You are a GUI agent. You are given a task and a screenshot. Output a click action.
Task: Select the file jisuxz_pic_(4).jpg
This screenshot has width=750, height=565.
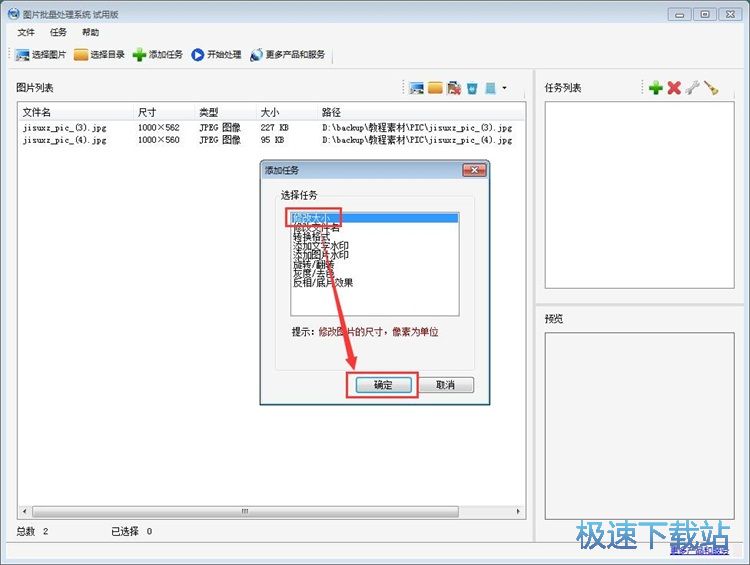tap(65, 140)
